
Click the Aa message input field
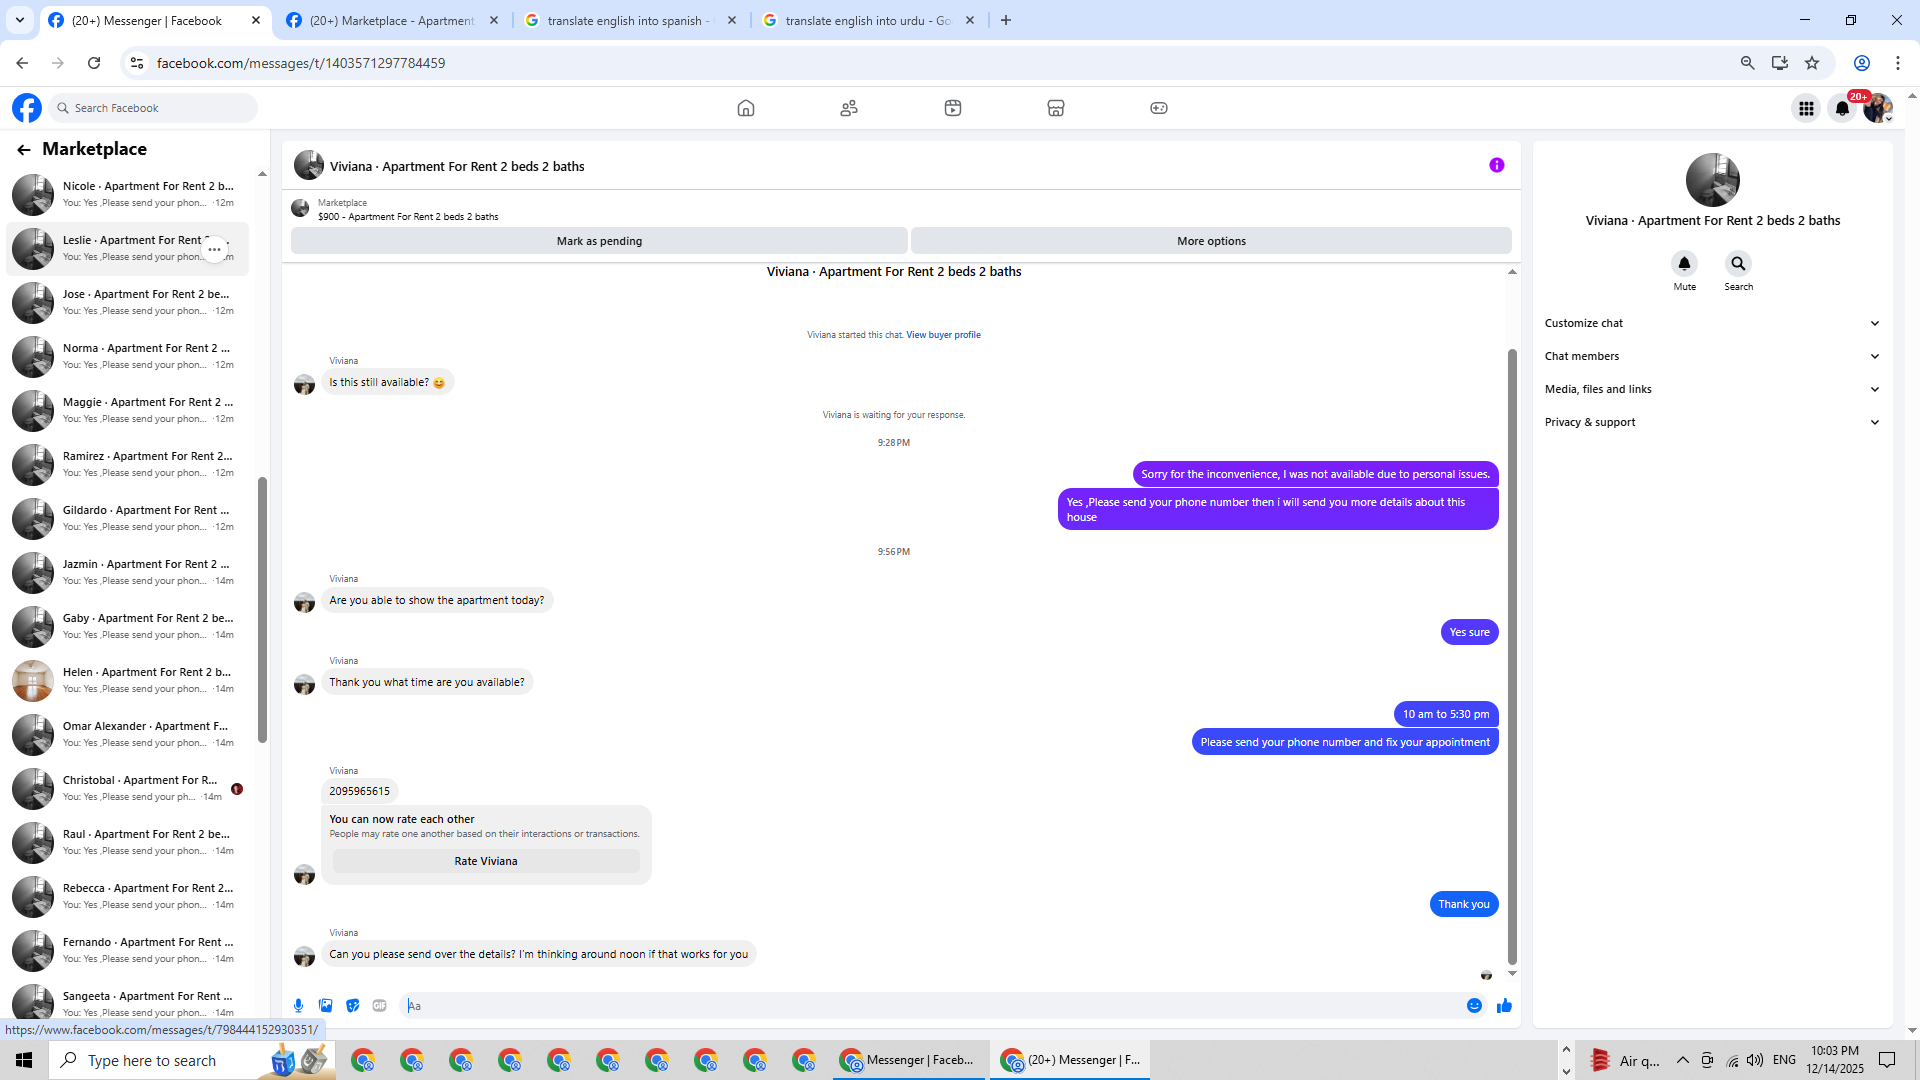coord(930,1006)
